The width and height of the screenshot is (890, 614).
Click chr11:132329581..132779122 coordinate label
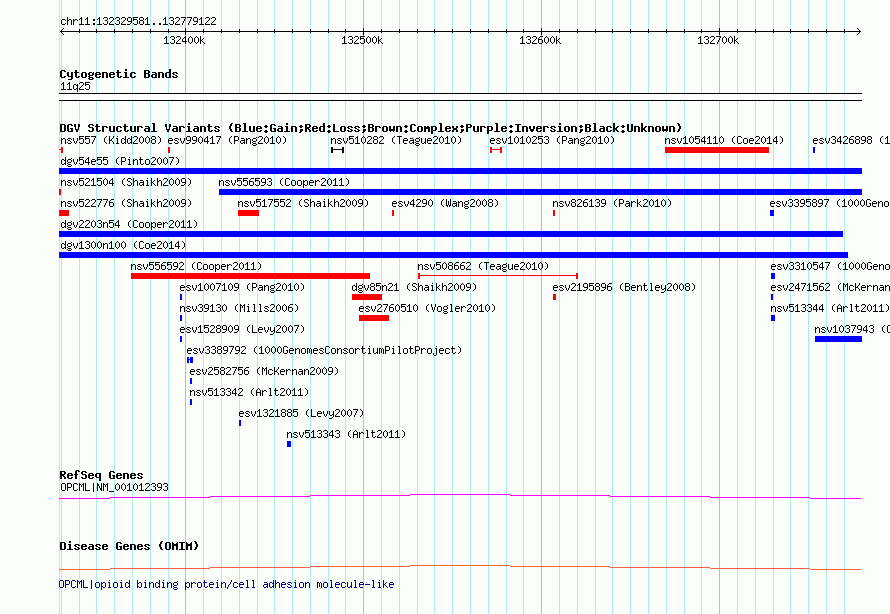coord(138,21)
